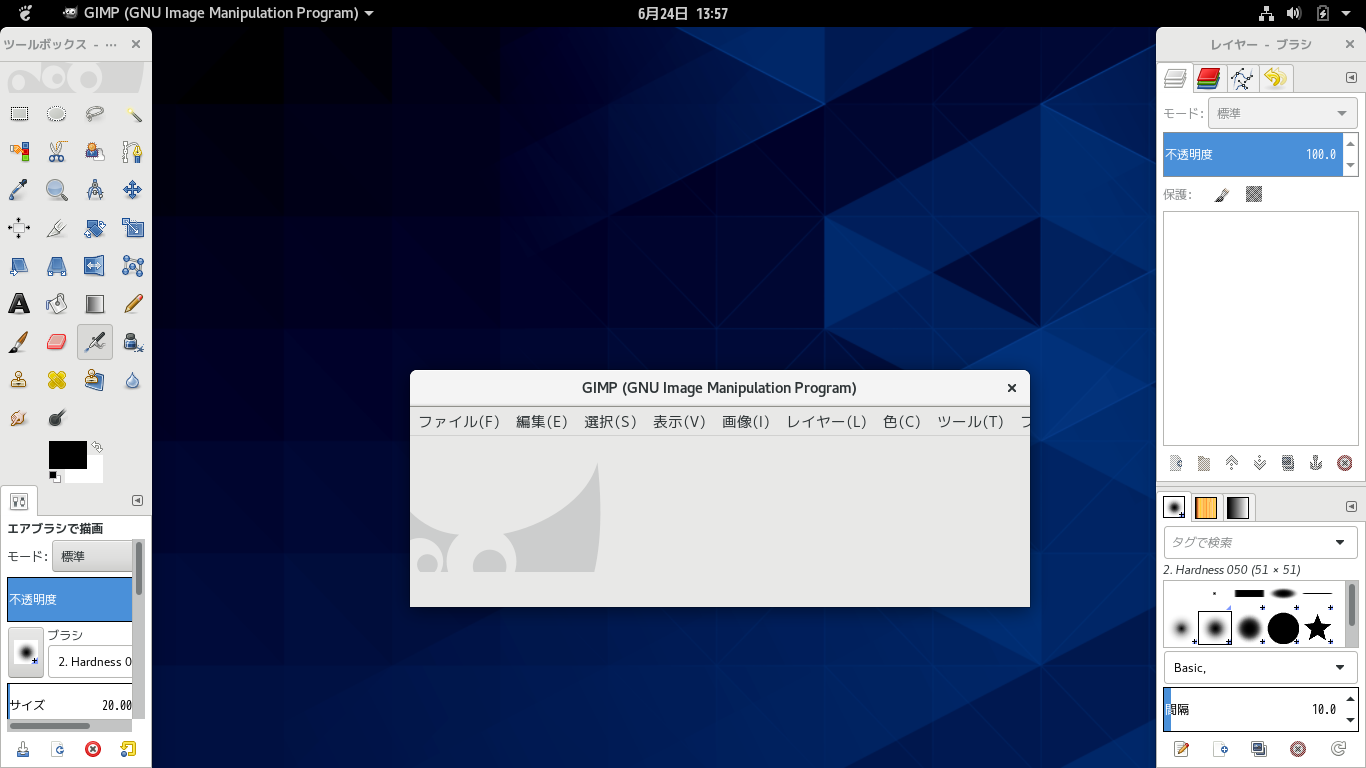Switch to the Gradients tab

[1238, 507]
